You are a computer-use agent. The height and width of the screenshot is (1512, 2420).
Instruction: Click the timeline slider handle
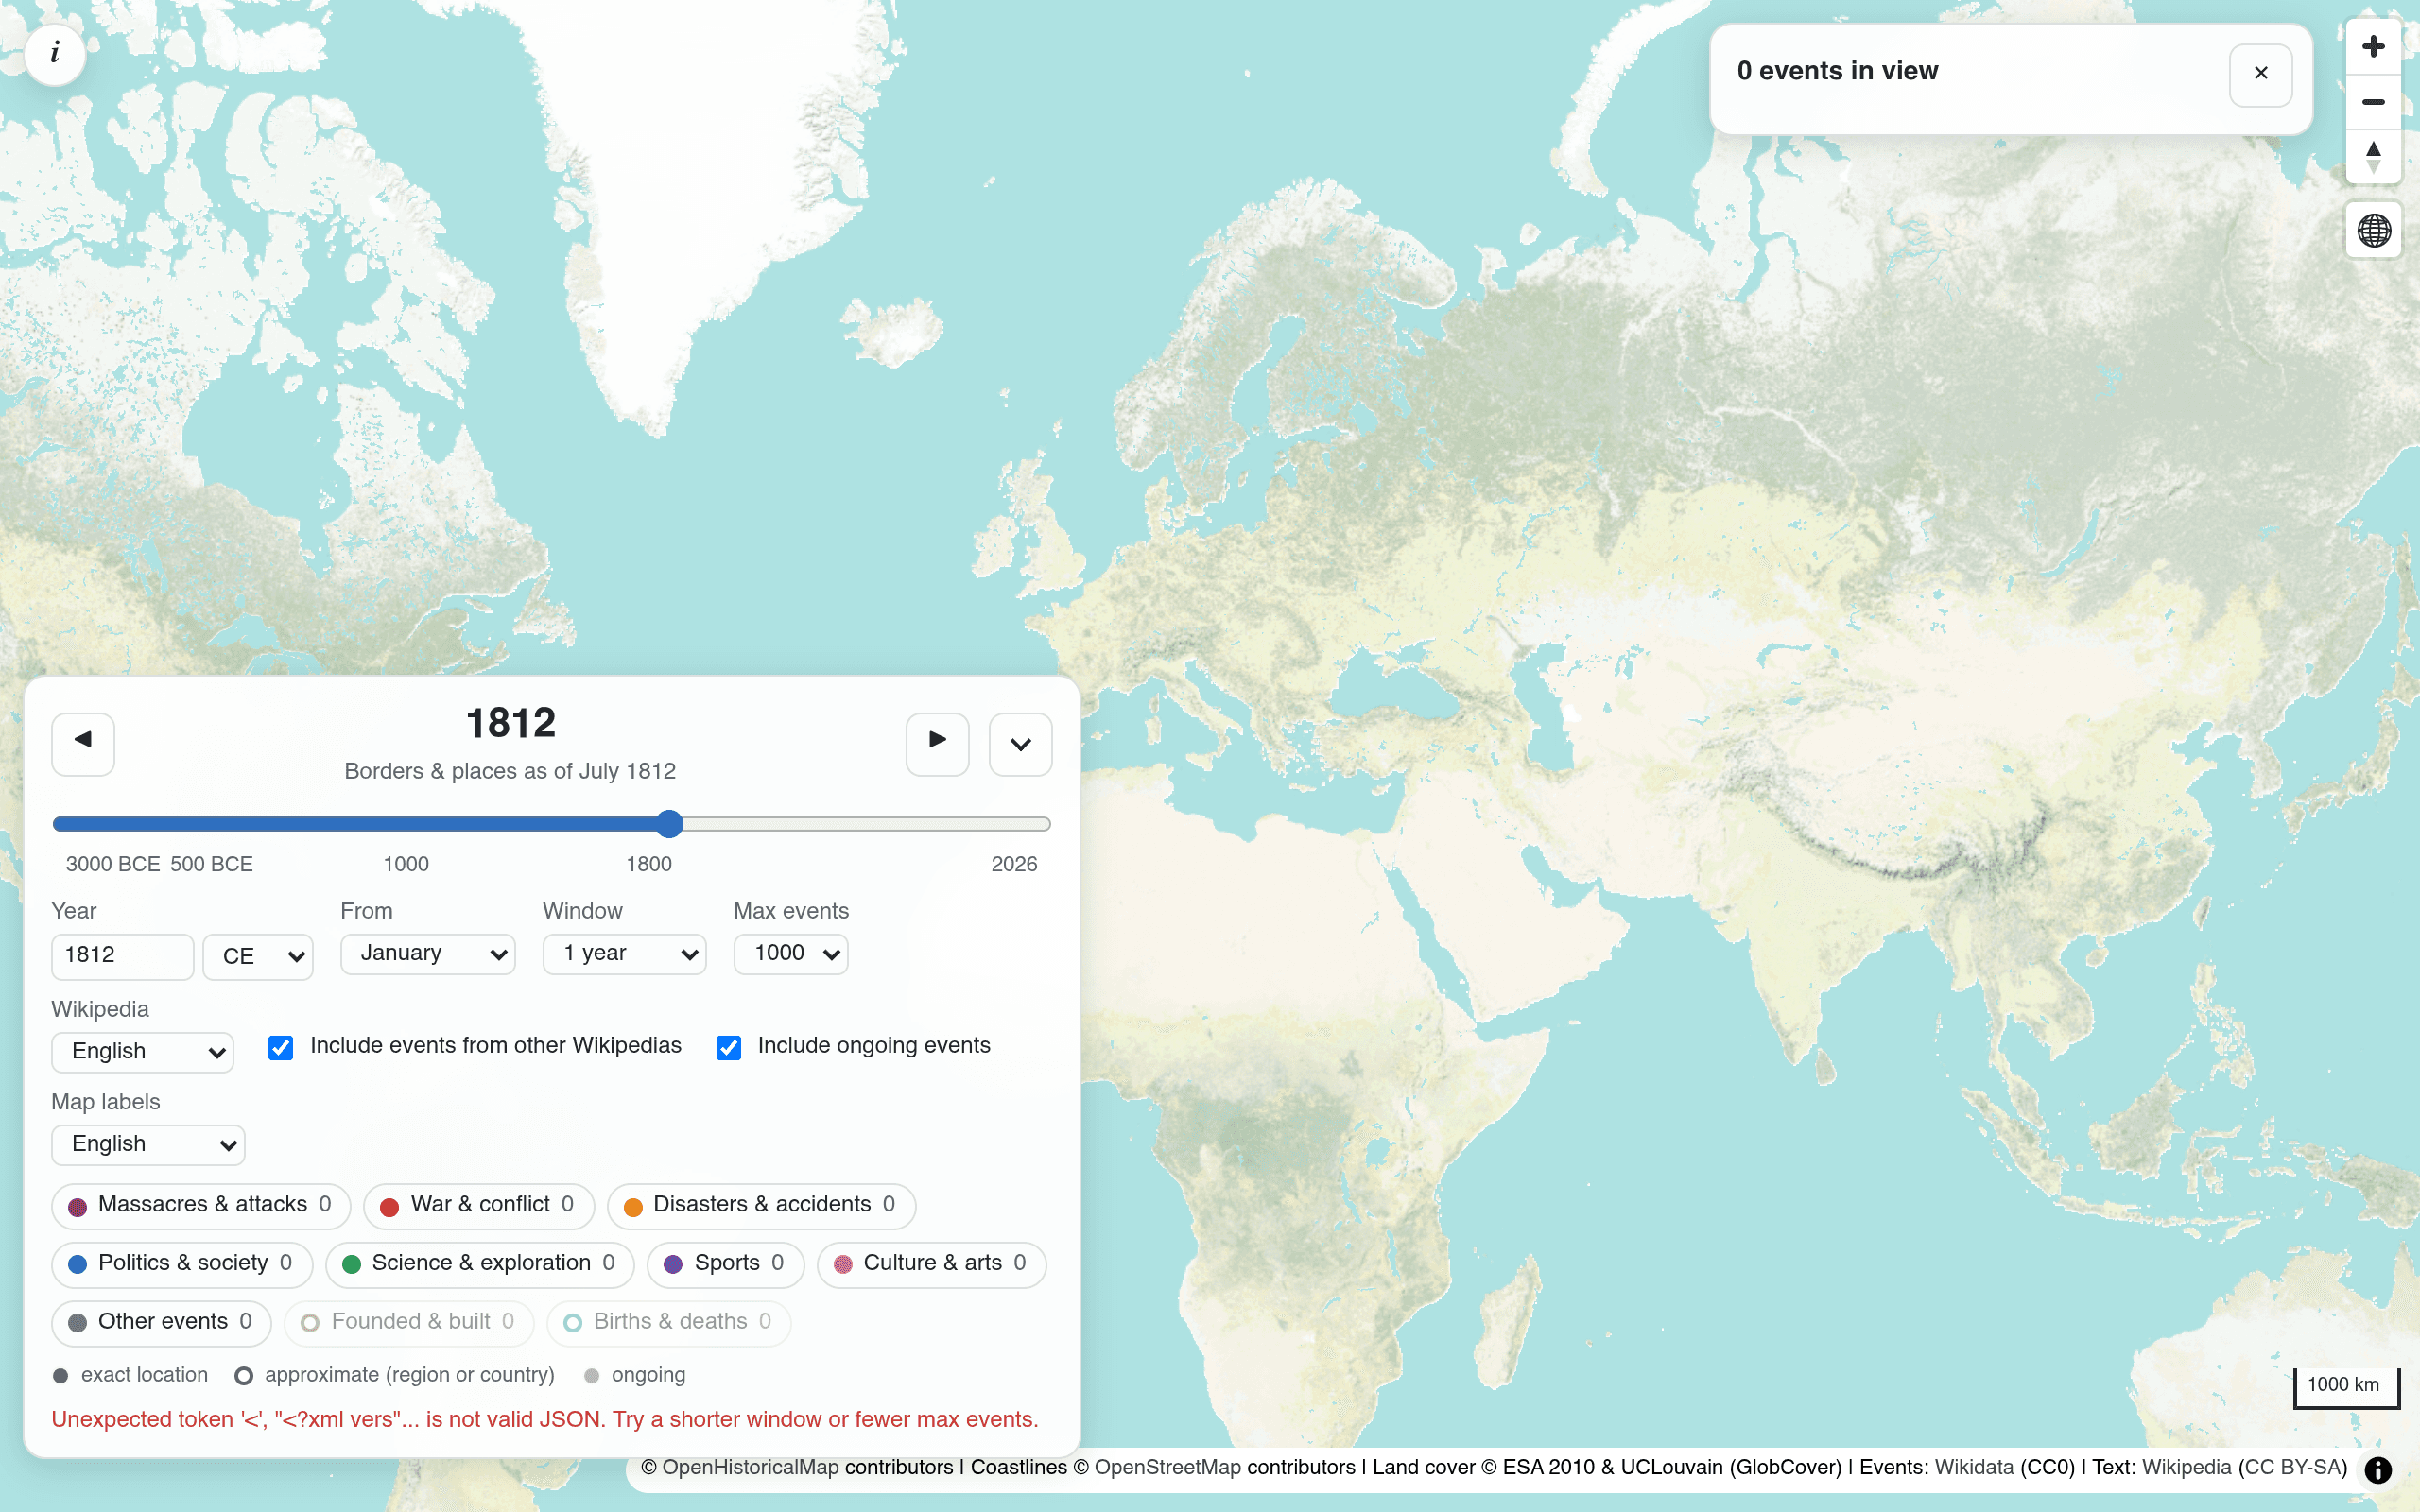[670, 824]
